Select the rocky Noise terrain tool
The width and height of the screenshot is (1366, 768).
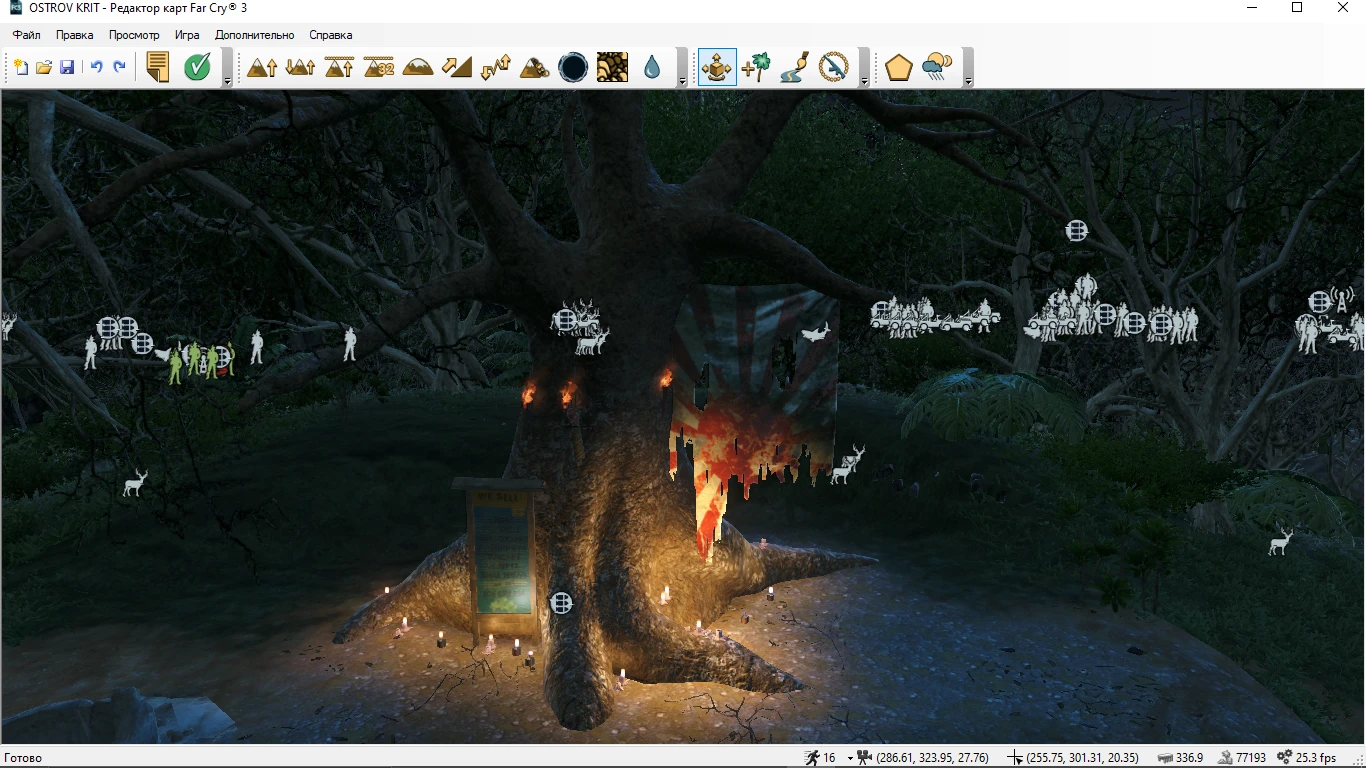coord(535,67)
